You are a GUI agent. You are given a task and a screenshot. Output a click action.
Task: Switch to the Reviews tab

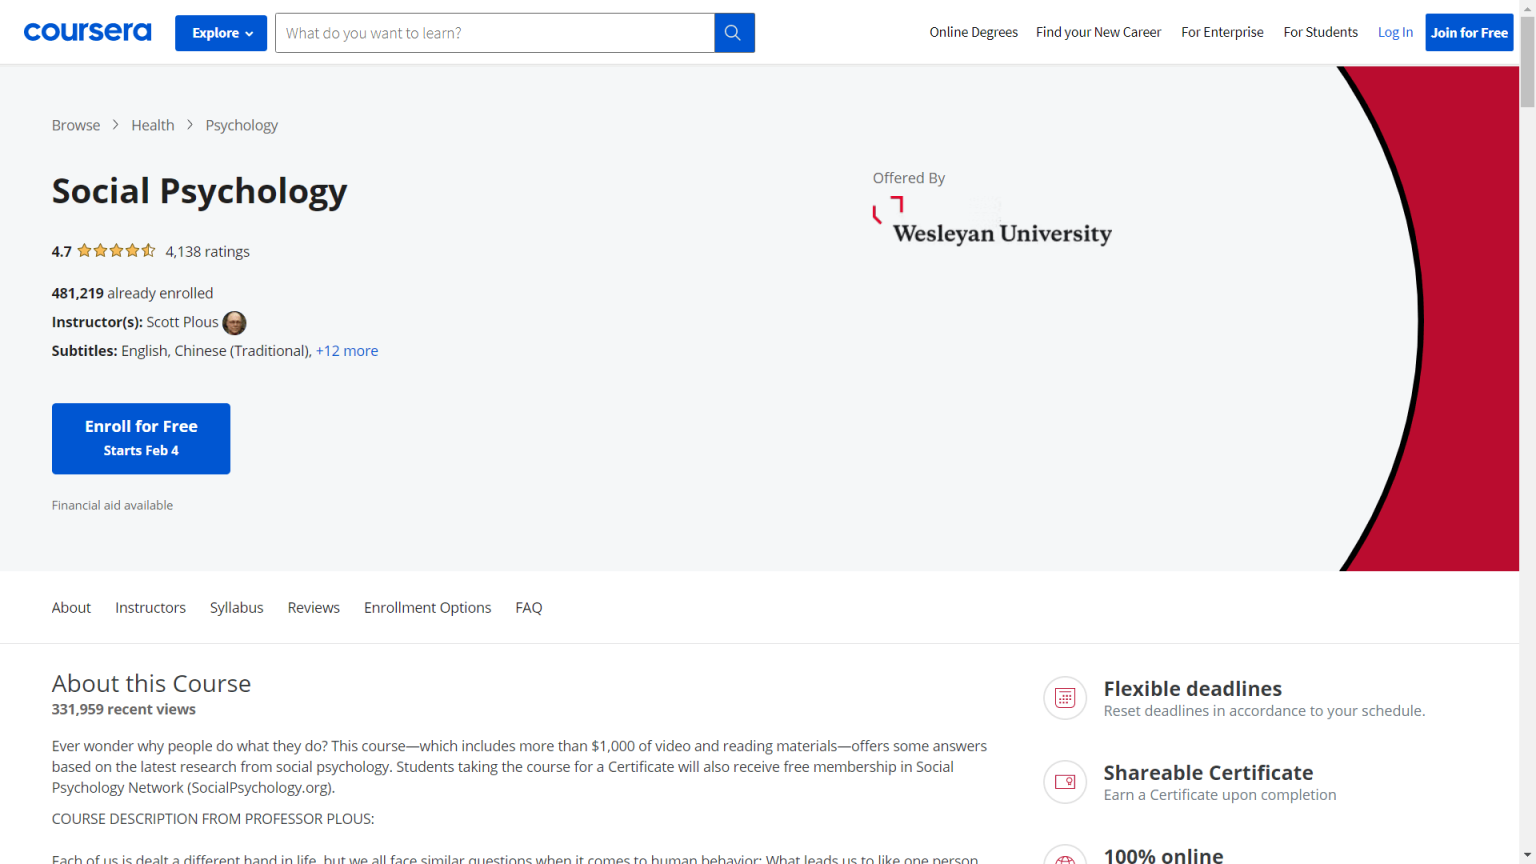point(314,607)
